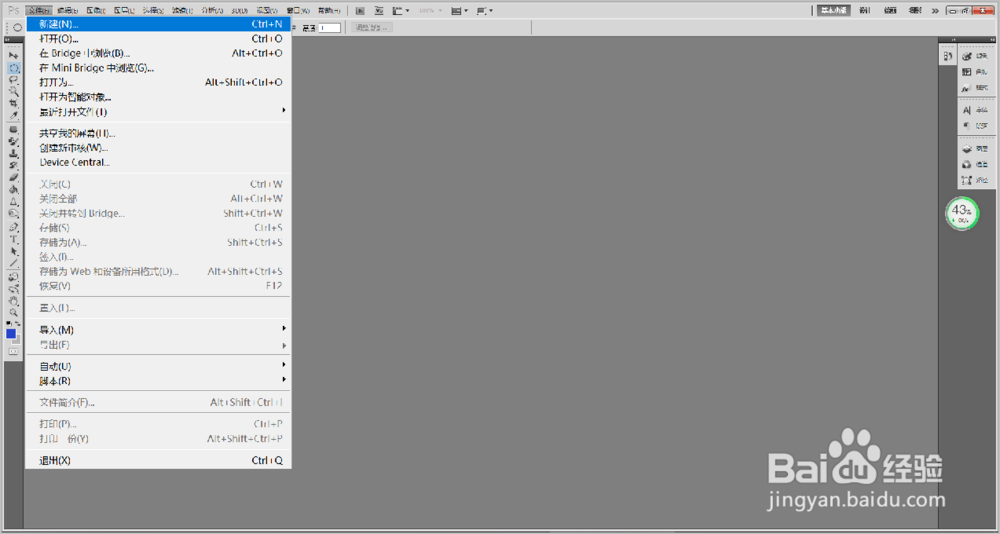
Task: Select the Elliptical Marquee tool in toolbox
Action: click(x=13, y=68)
